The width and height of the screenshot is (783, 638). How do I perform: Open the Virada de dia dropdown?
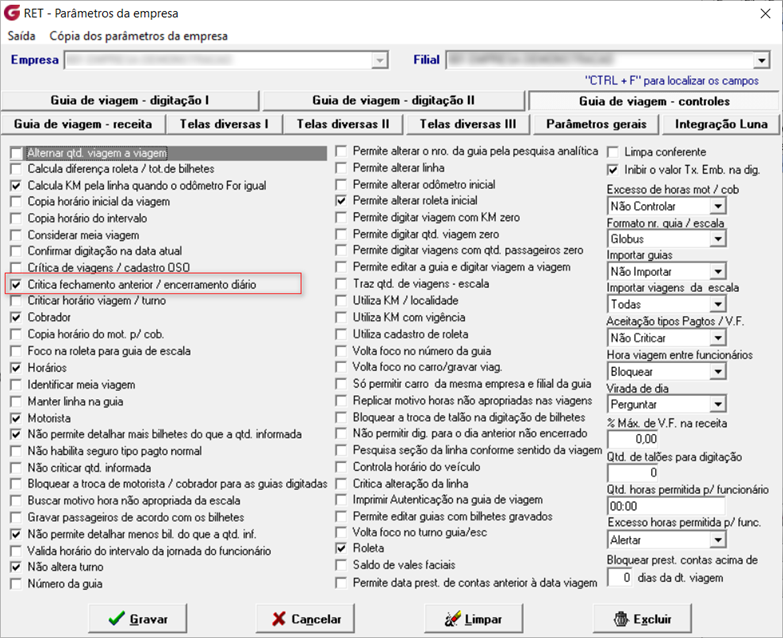pyautogui.click(x=718, y=404)
